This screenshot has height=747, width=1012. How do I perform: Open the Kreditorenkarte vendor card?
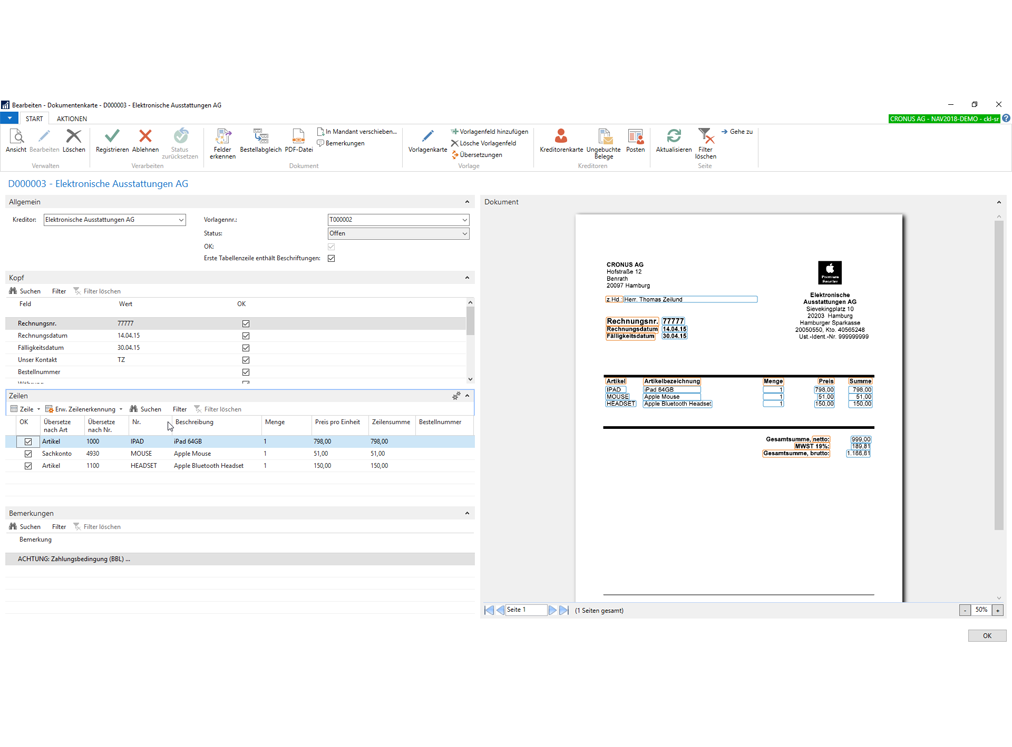click(562, 141)
